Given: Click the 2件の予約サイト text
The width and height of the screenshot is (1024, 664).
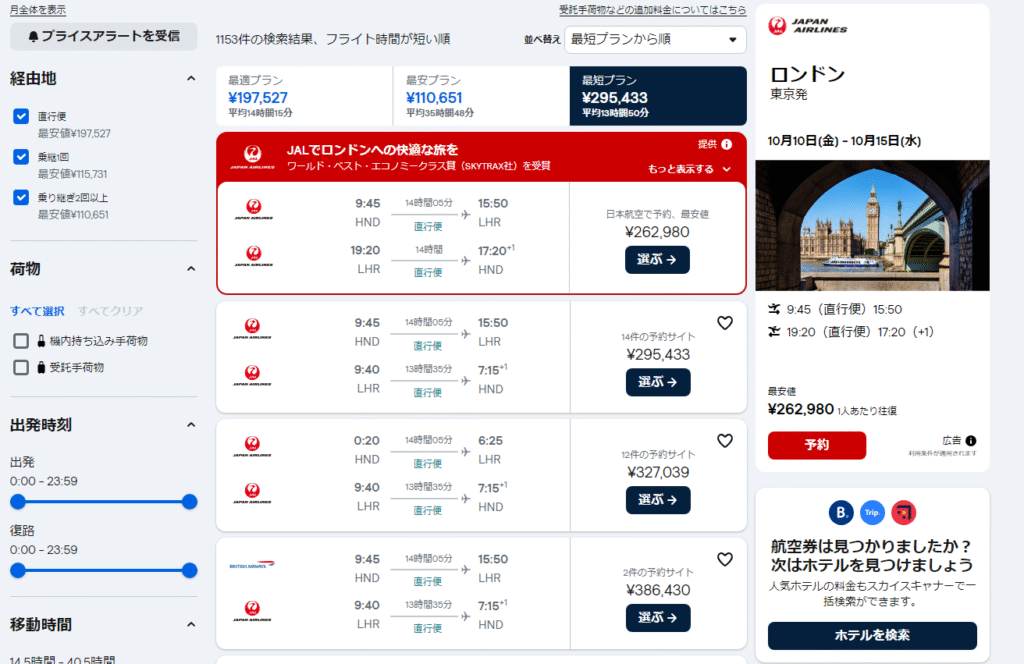Looking at the screenshot, I should [x=658, y=573].
